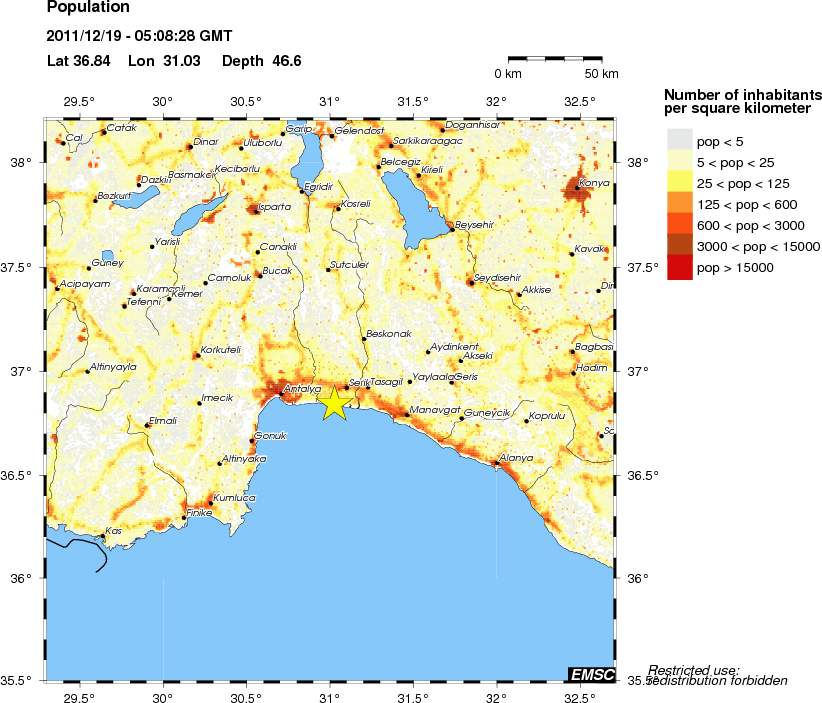Select the Isparta city marker
The image size is (822, 703).
255,209
